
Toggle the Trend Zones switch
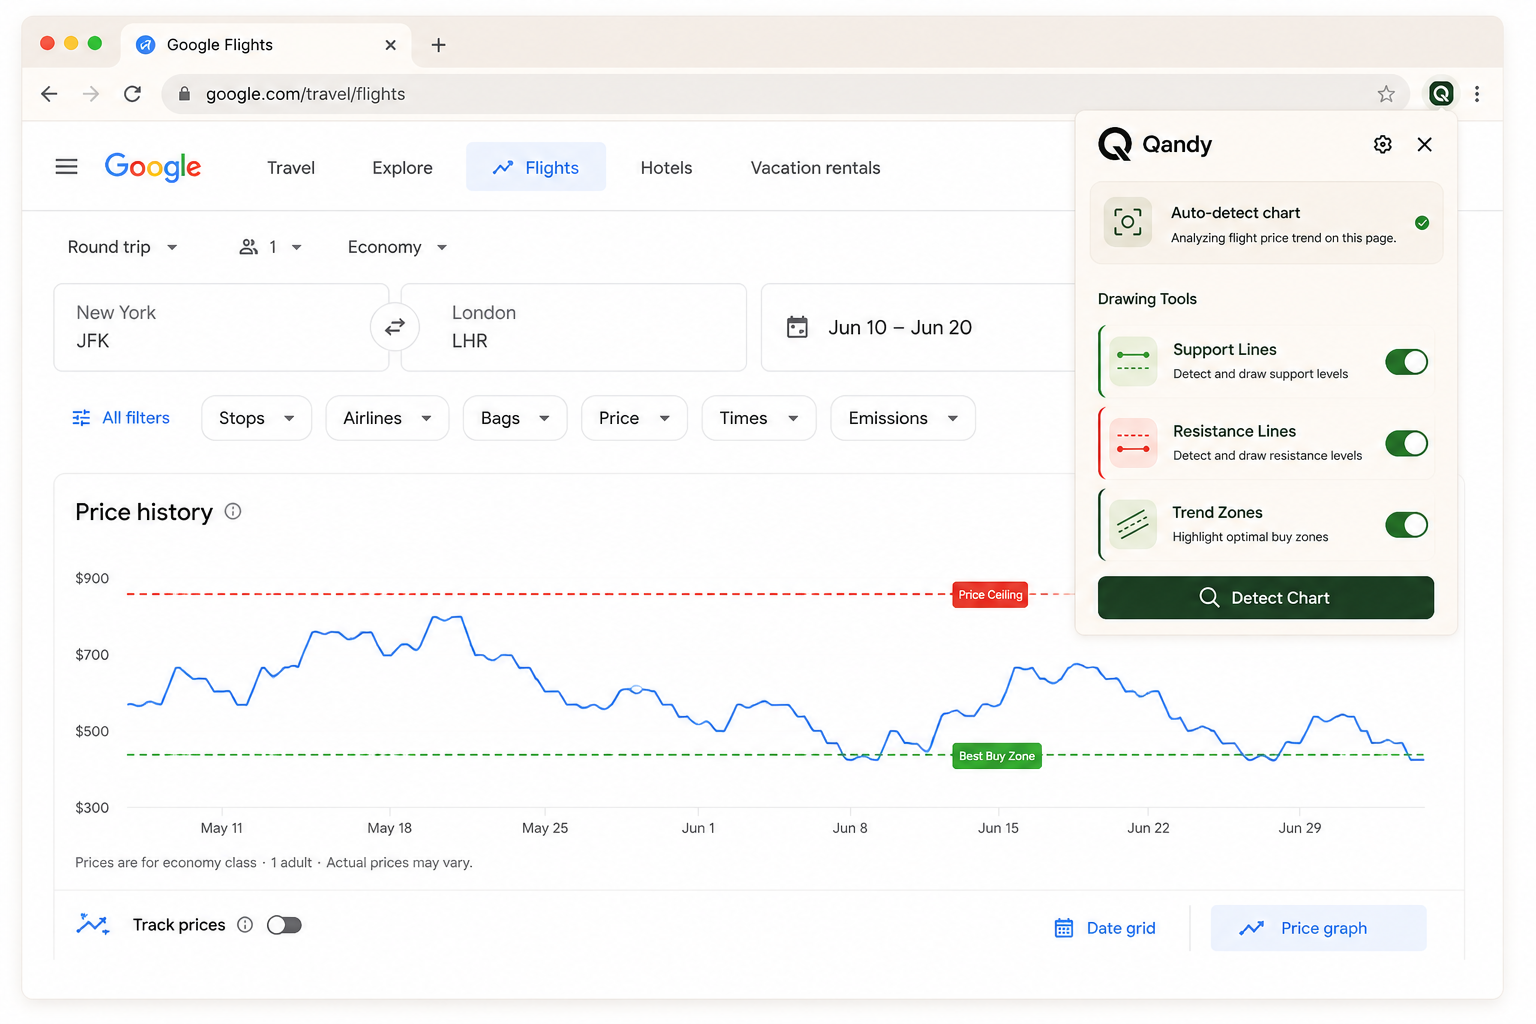coord(1407,524)
